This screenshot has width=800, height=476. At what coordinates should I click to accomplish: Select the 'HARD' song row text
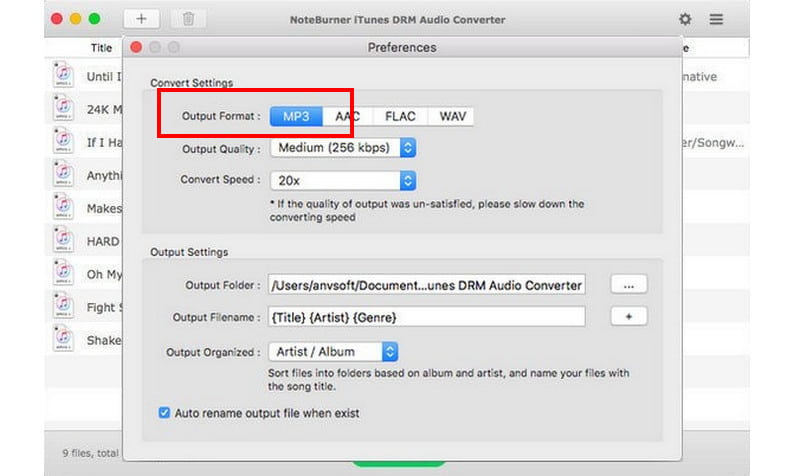coord(103,241)
